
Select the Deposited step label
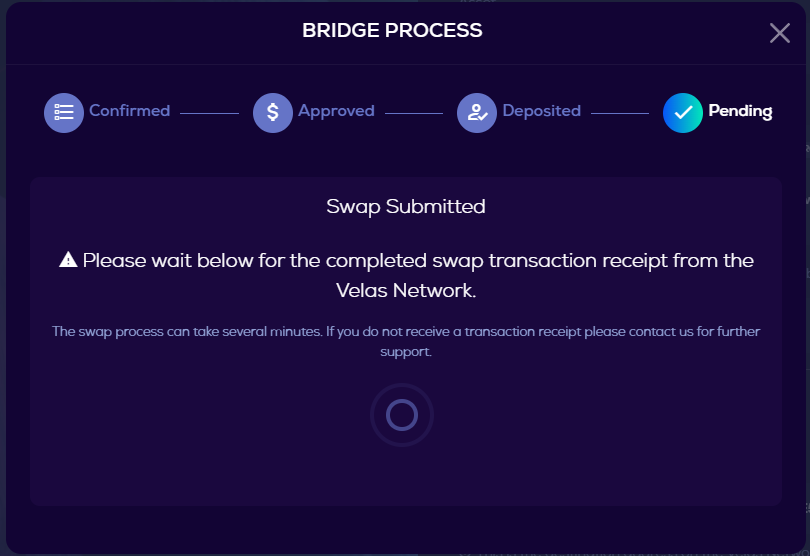[x=542, y=111]
